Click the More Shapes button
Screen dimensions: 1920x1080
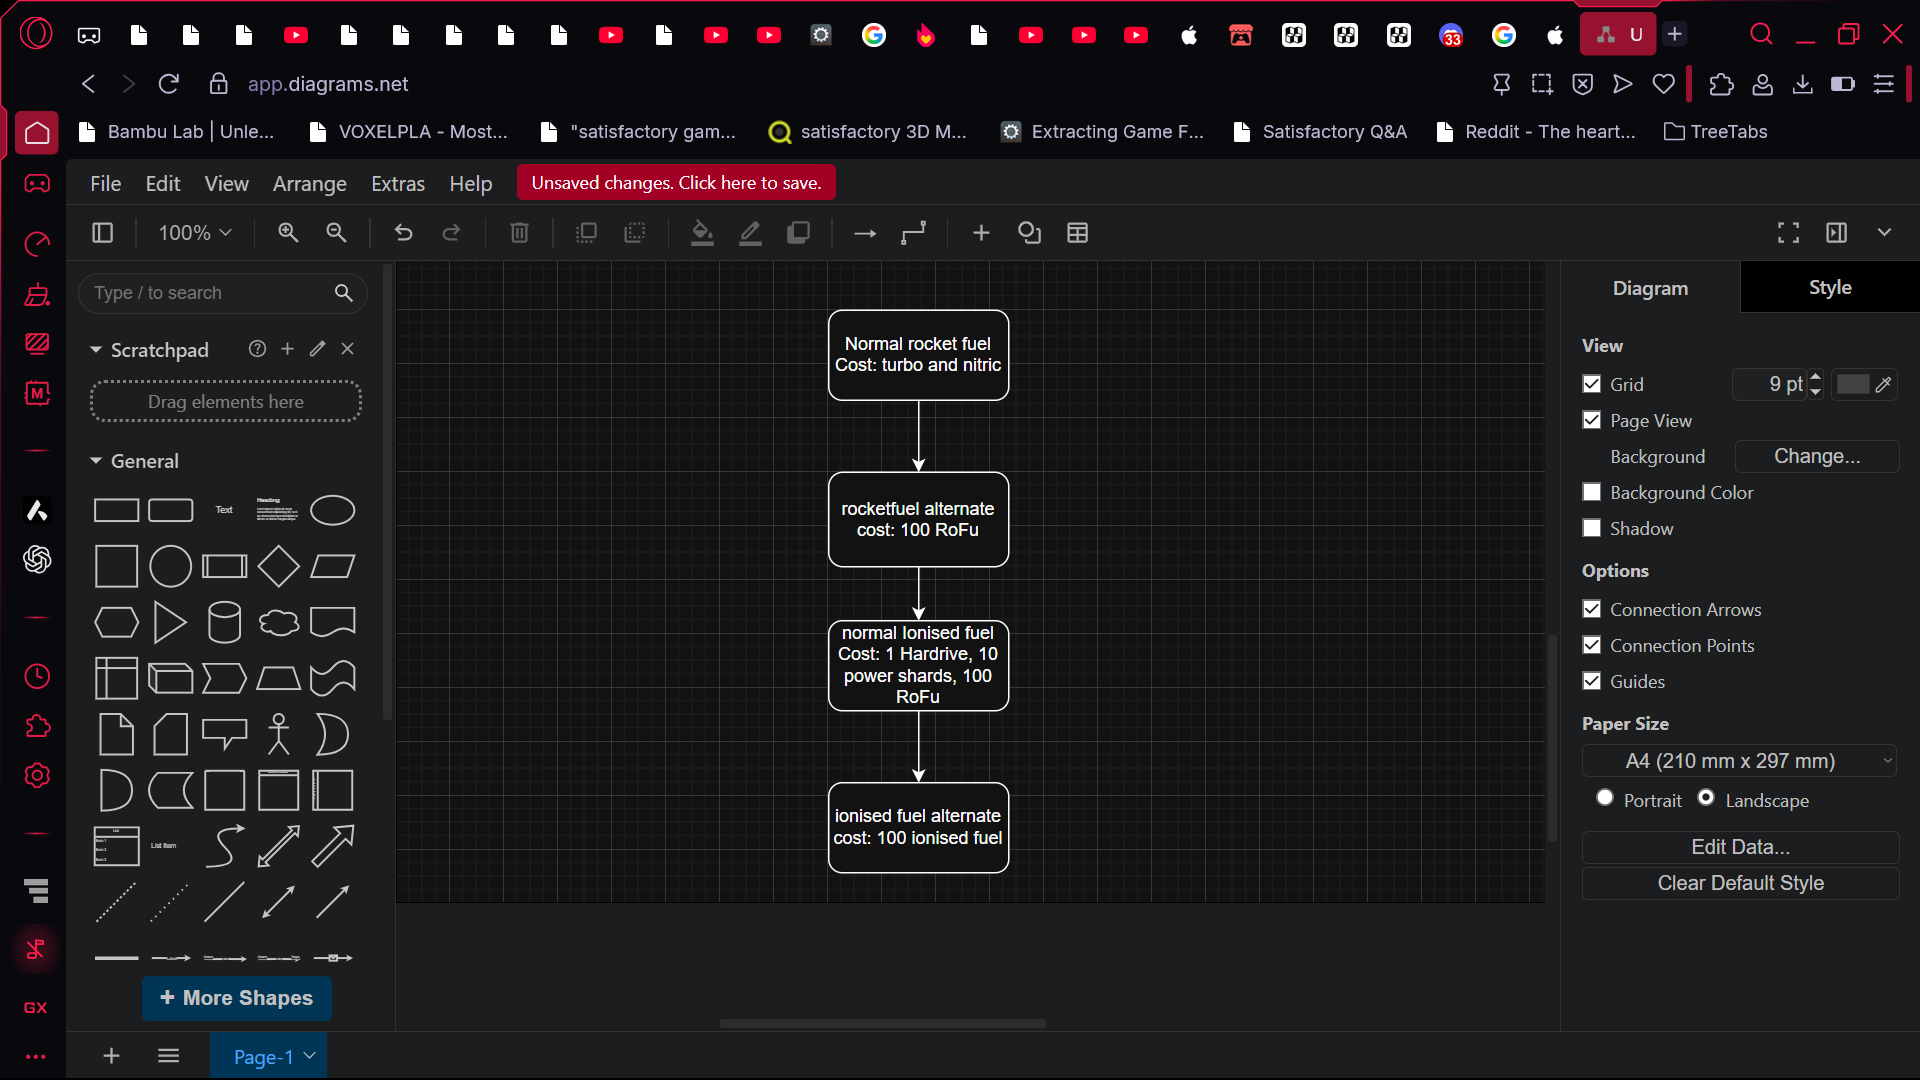click(x=237, y=998)
